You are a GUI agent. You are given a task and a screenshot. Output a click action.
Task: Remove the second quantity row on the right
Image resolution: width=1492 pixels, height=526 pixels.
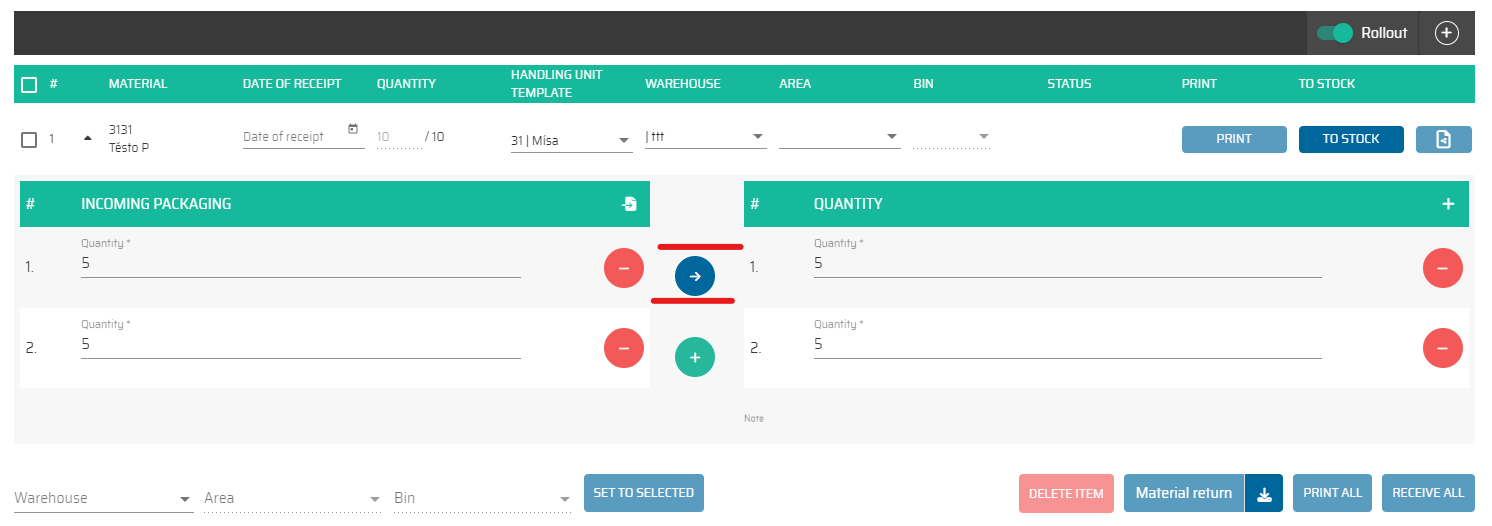pos(1442,348)
